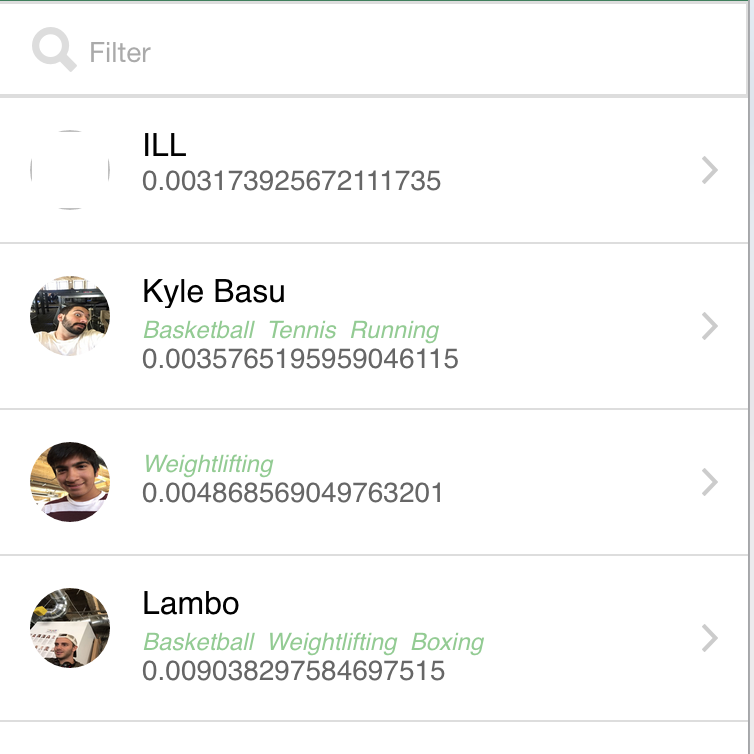Screen dimensions: 754x754
Task: Select the Kyle Basu name
Action: coord(214,292)
